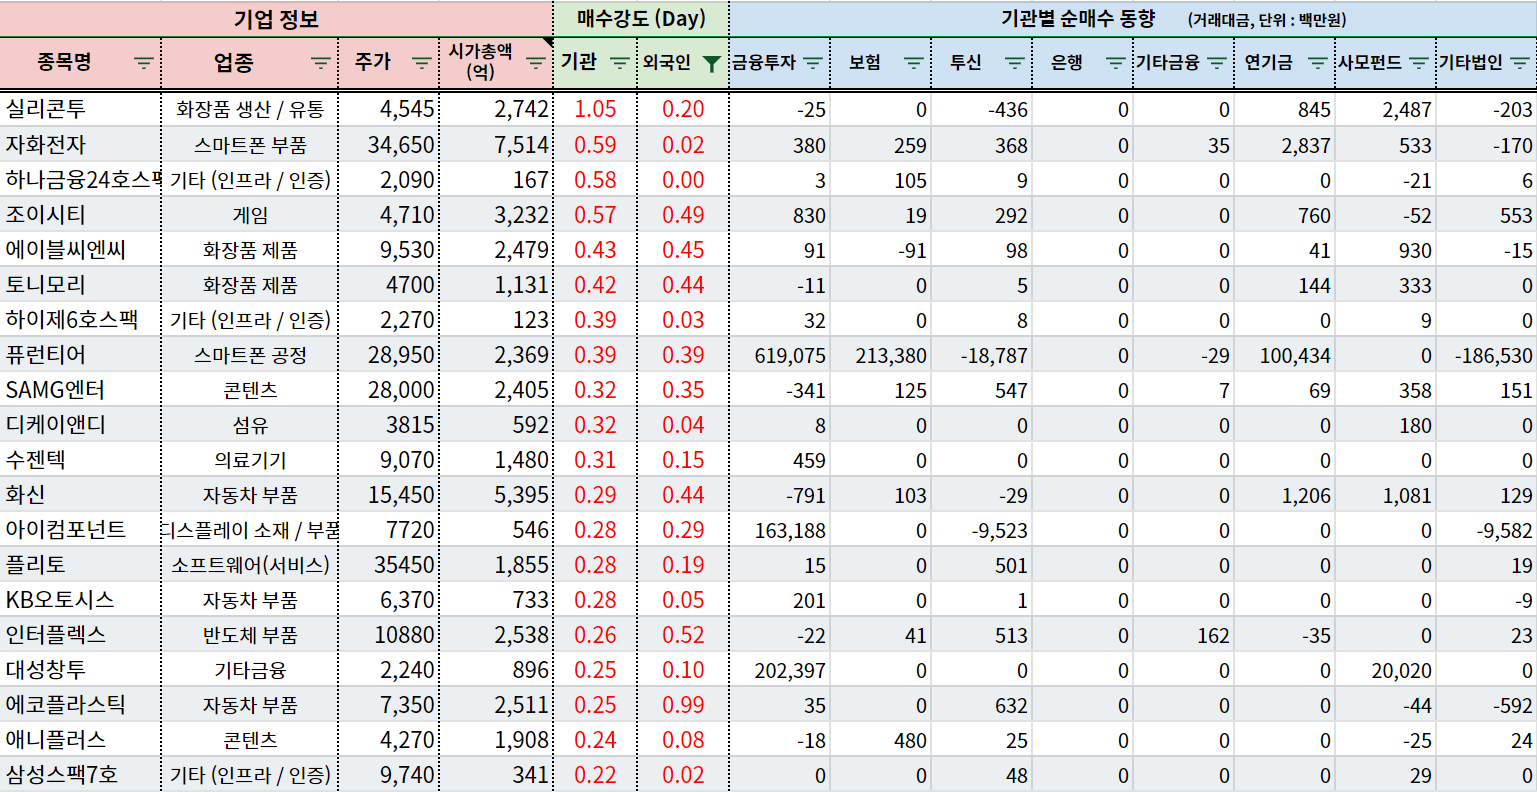Open the 기타법인 column filter dropdown
Image resolution: width=1537 pixels, height=792 pixels.
[x=1520, y=63]
